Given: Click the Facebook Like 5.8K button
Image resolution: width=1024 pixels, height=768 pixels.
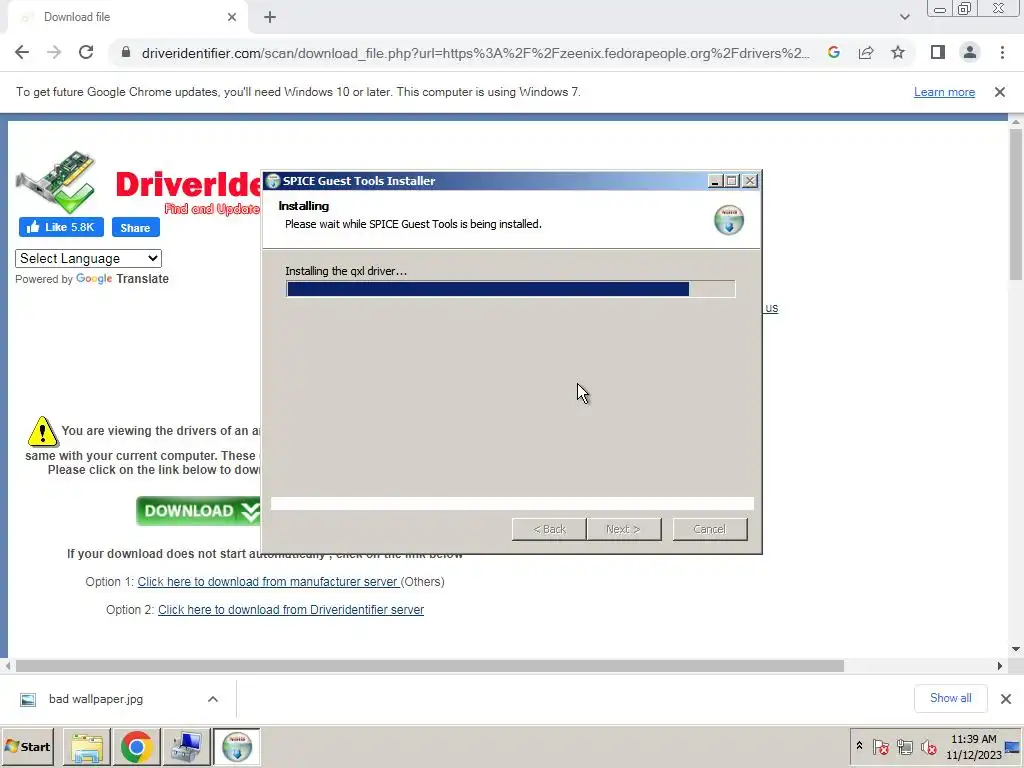Looking at the screenshot, I should [61, 227].
